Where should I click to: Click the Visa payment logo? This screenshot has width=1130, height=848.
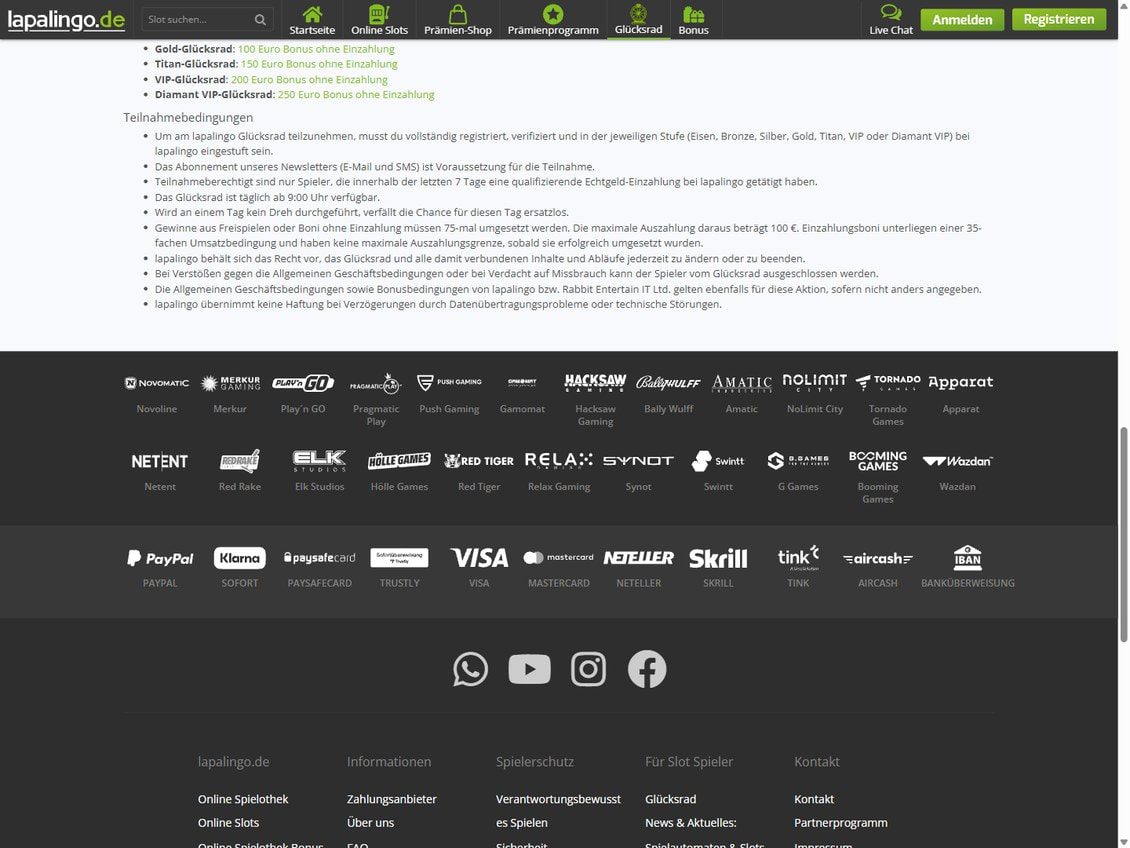tap(479, 558)
